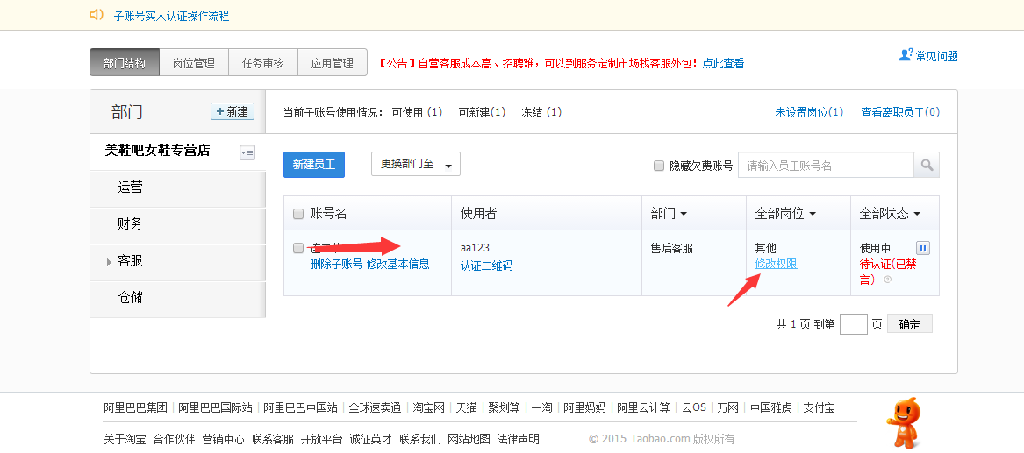The image size is (1024, 453).
Task: Open the 美鞋吧女鞋专营店 department options icon
Action: pos(248,153)
